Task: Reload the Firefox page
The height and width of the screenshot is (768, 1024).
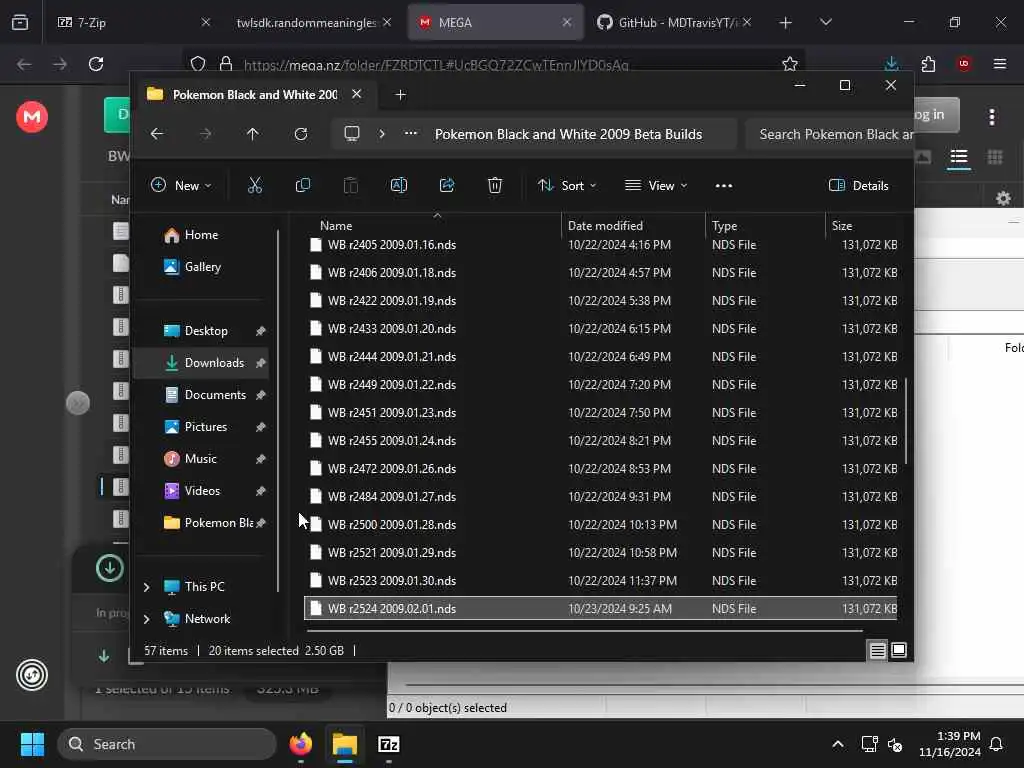Action: 96,64
